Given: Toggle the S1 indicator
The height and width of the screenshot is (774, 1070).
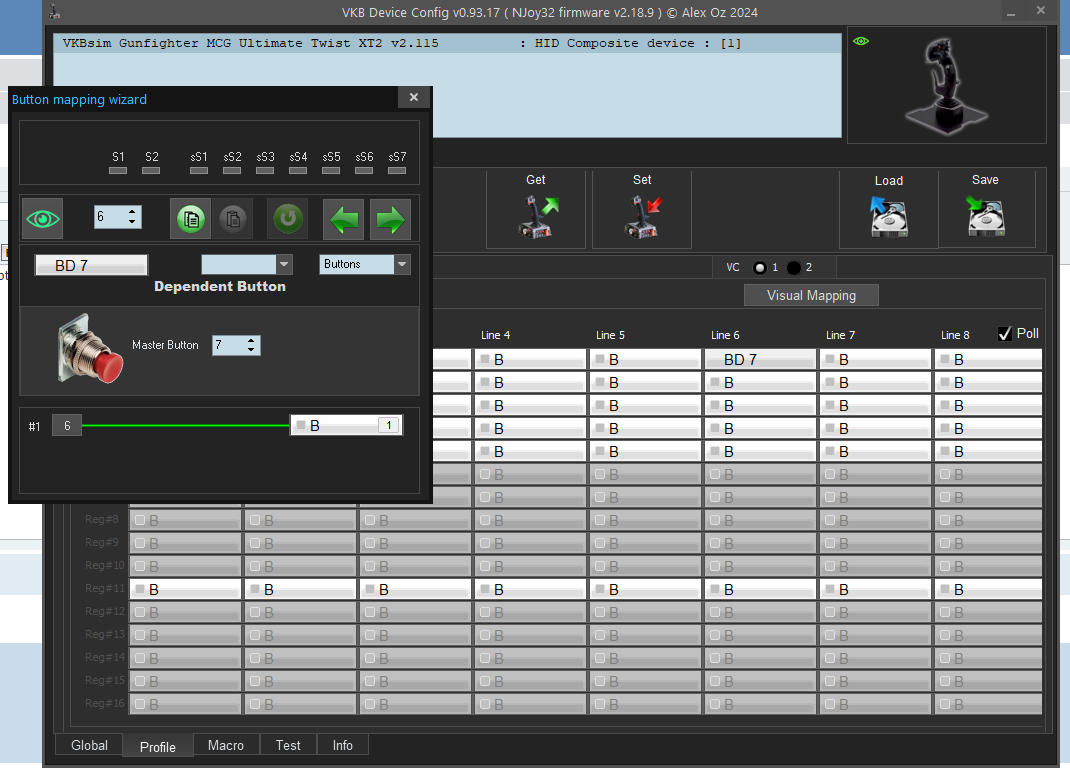Looking at the screenshot, I should pos(118,171).
